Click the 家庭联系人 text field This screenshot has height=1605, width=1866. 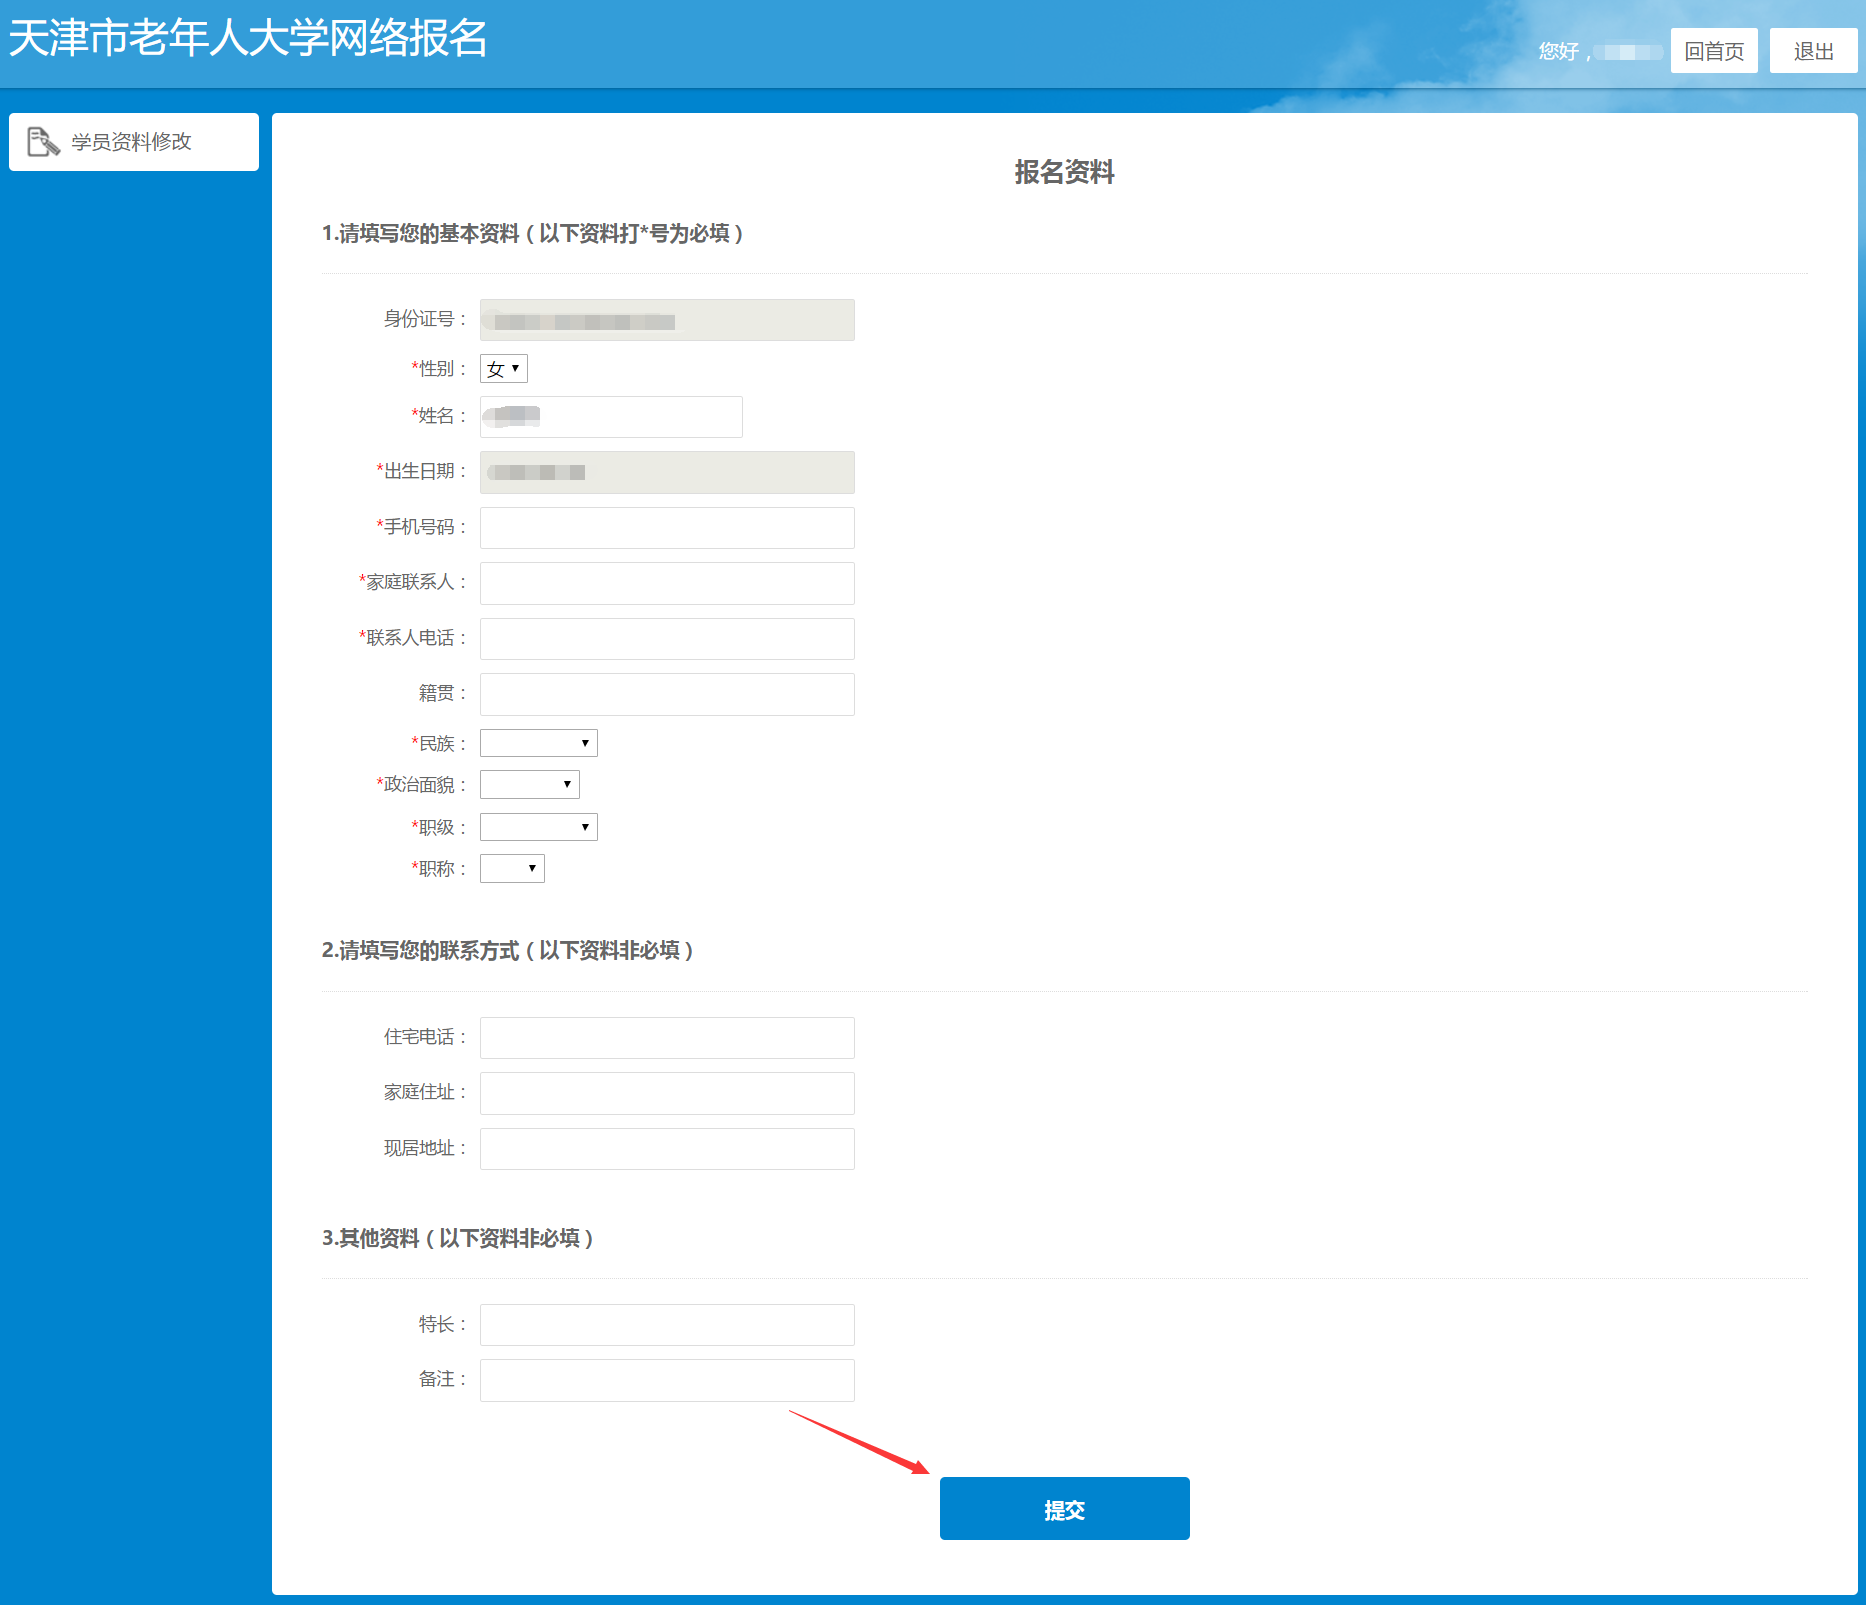(x=667, y=583)
